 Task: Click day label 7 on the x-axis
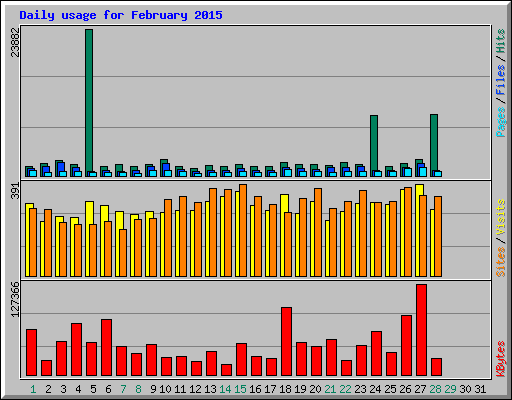coord(123,389)
